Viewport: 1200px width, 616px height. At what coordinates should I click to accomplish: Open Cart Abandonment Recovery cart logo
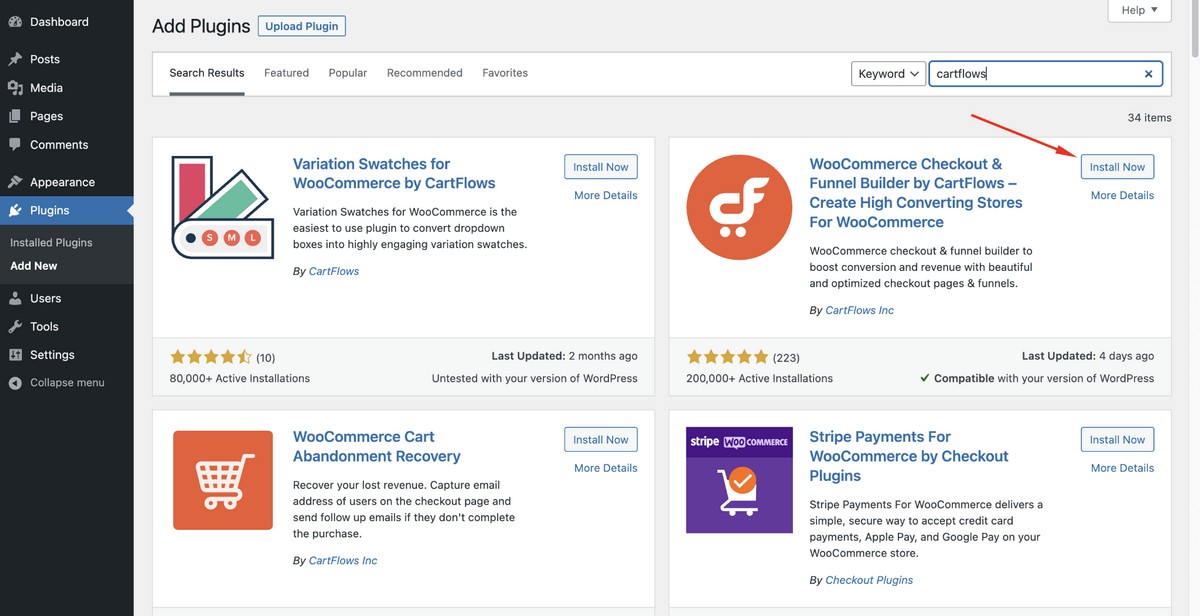(x=223, y=480)
